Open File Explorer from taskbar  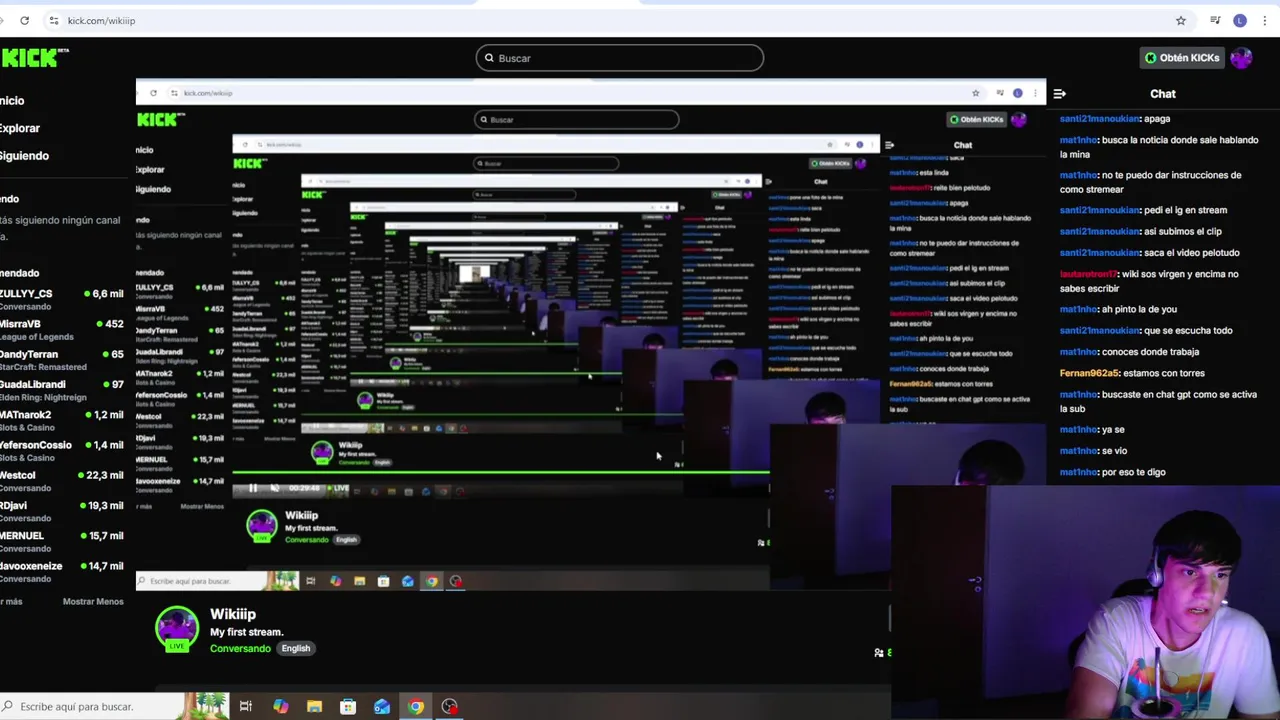point(314,707)
